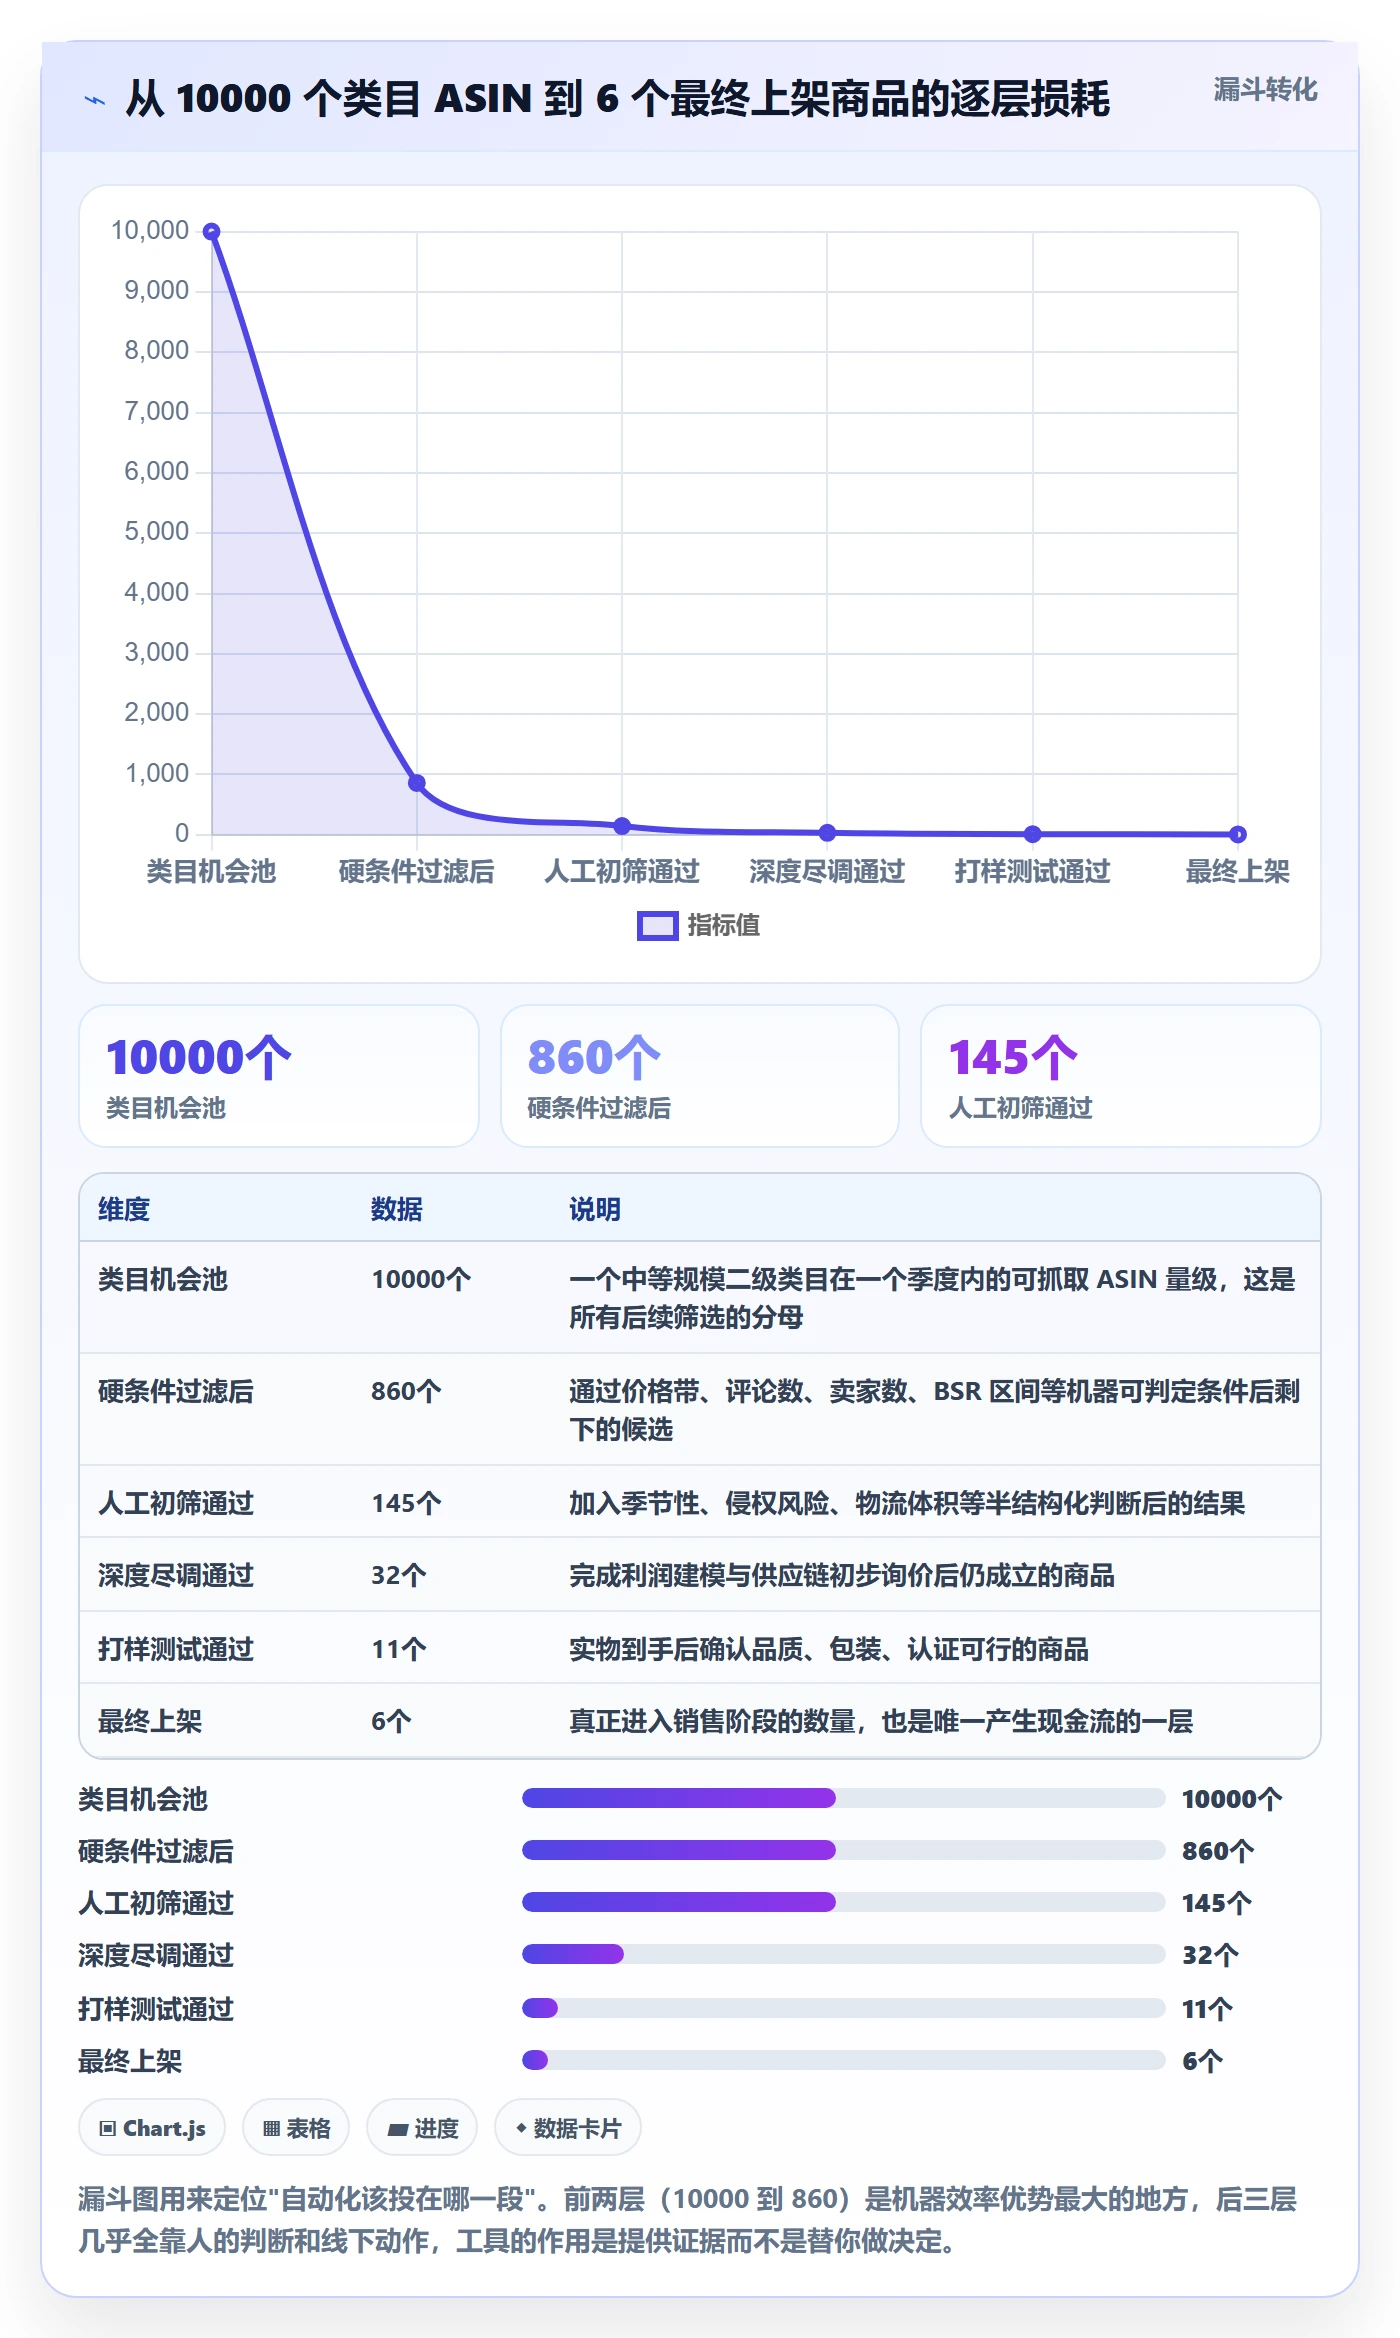Select the 11个 cell in the table
Viewport: 1400px width, 2338px height.
point(399,1649)
